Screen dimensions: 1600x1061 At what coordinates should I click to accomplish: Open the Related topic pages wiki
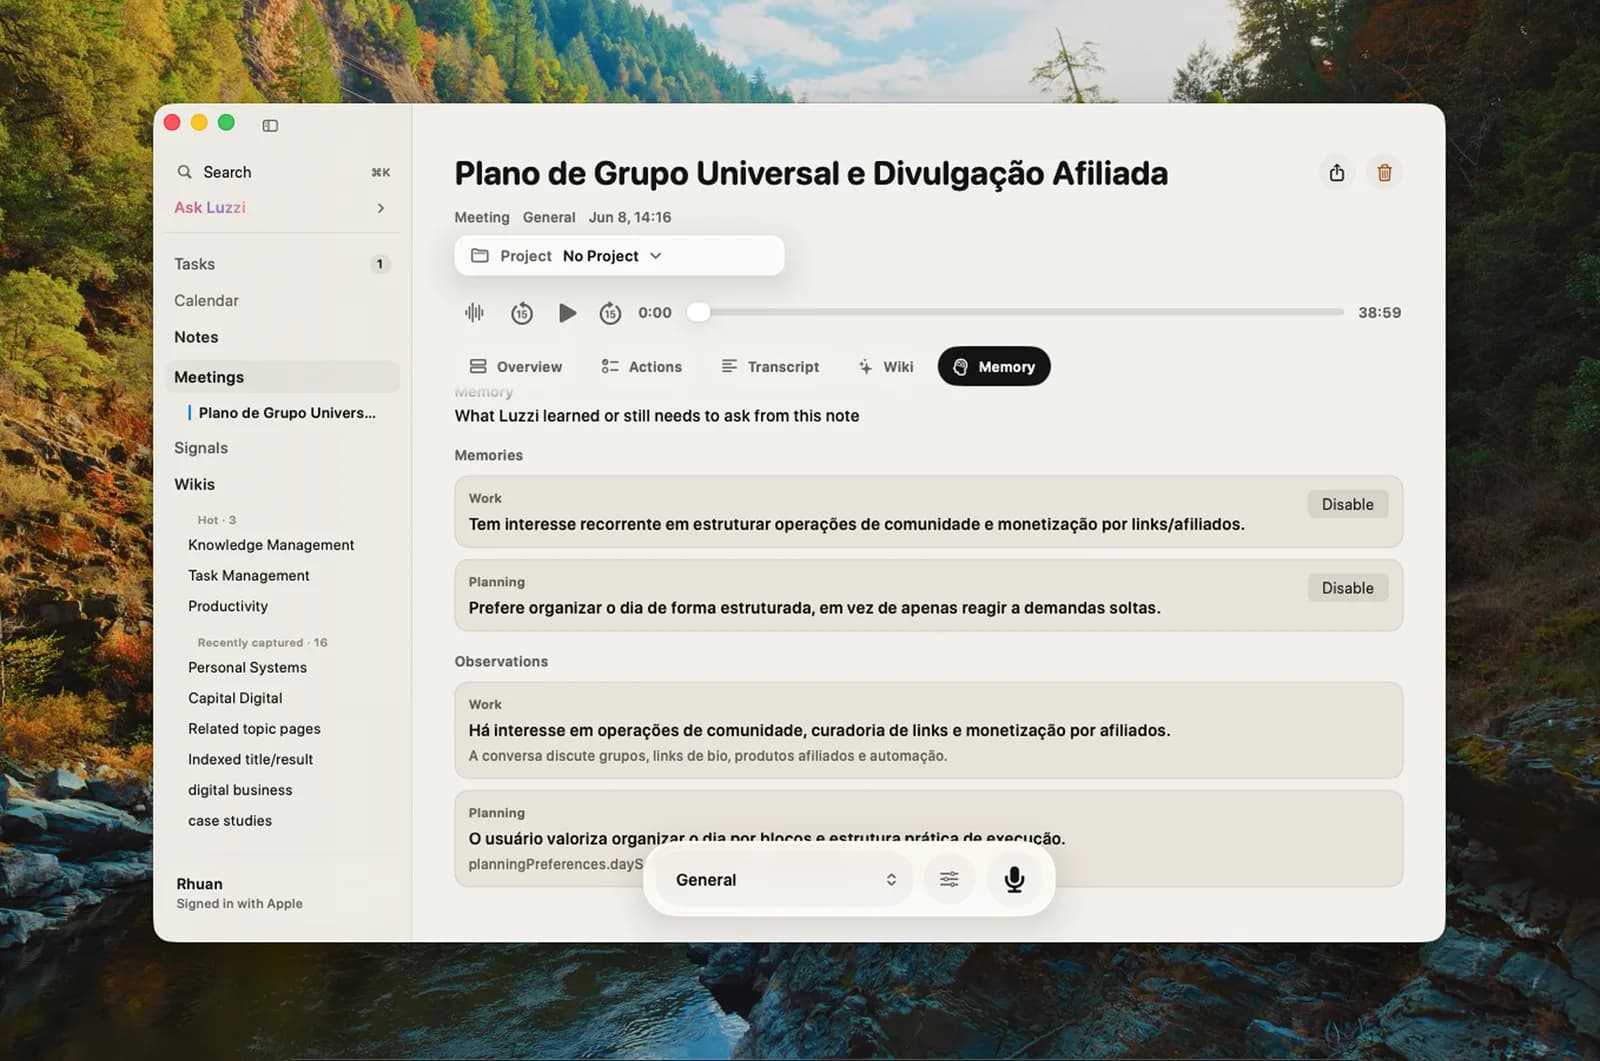[x=254, y=729]
